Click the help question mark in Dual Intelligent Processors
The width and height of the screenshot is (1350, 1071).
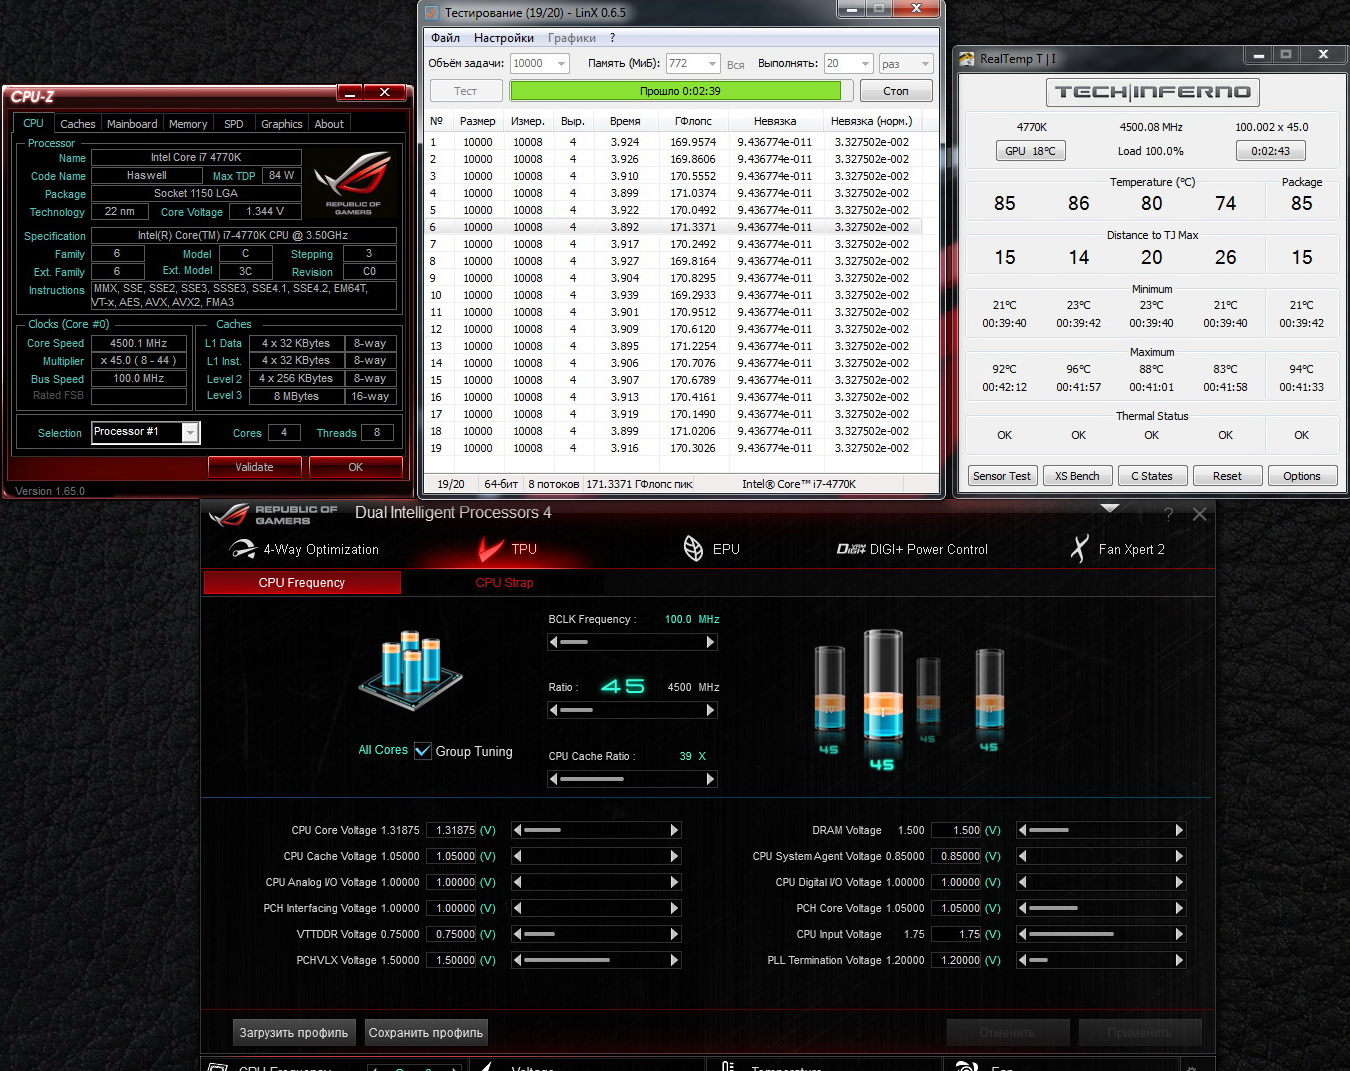point(1168,514)
